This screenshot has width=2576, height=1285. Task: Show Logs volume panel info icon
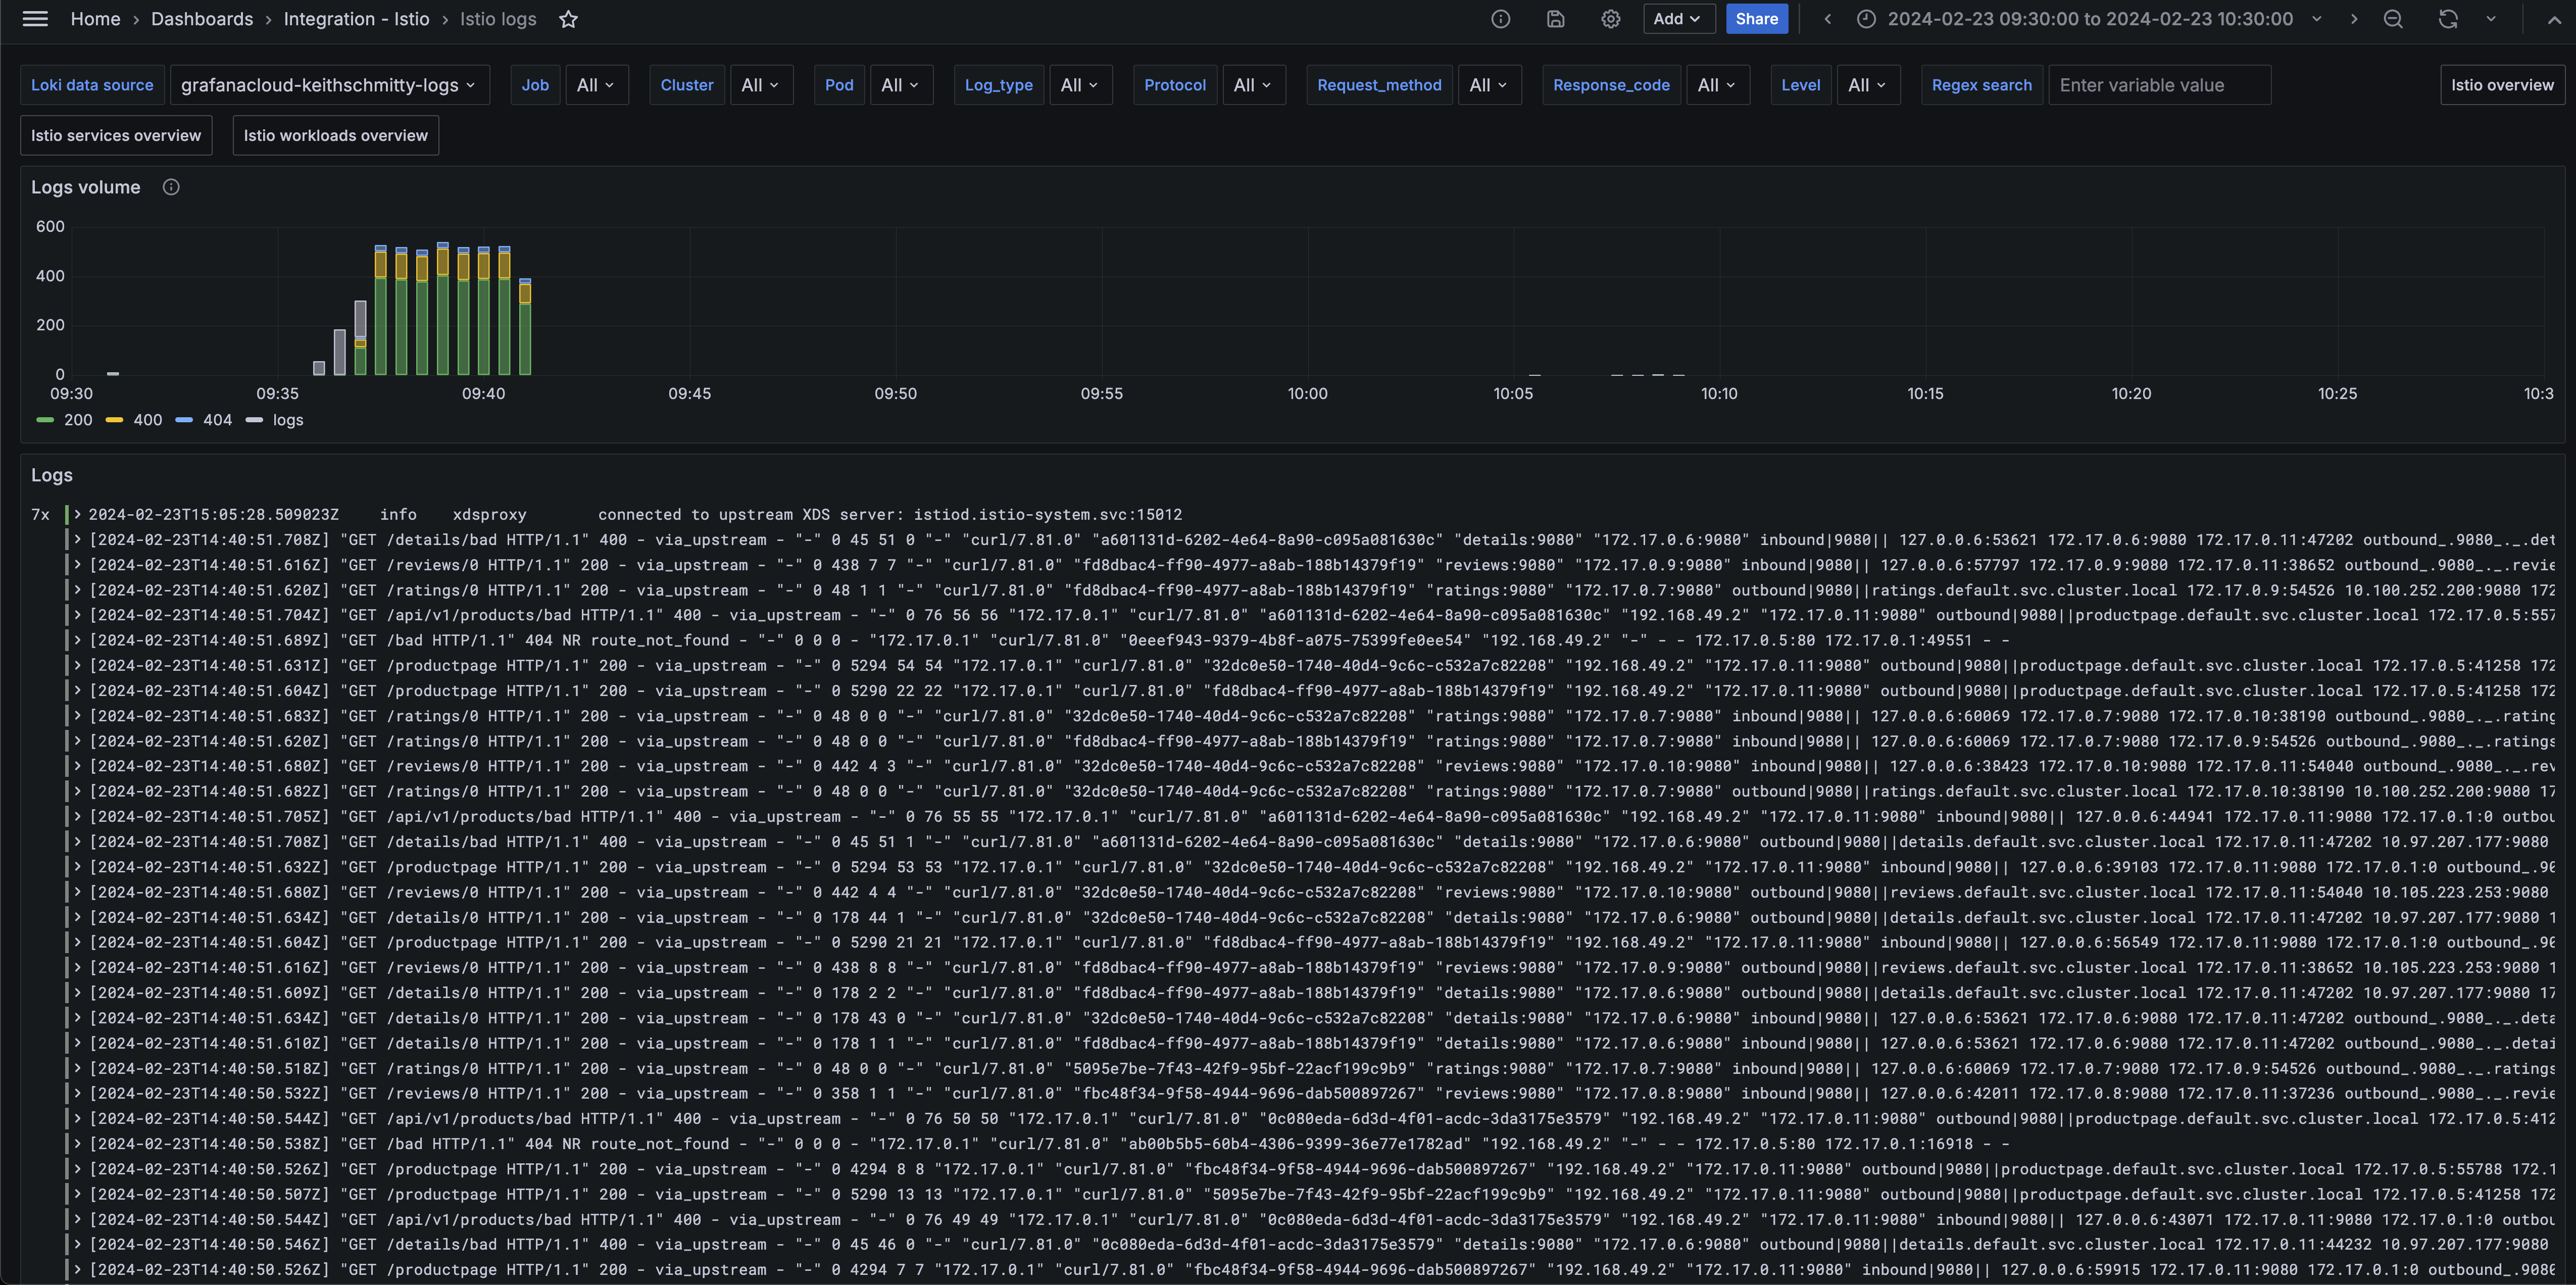tap(171, 187)
